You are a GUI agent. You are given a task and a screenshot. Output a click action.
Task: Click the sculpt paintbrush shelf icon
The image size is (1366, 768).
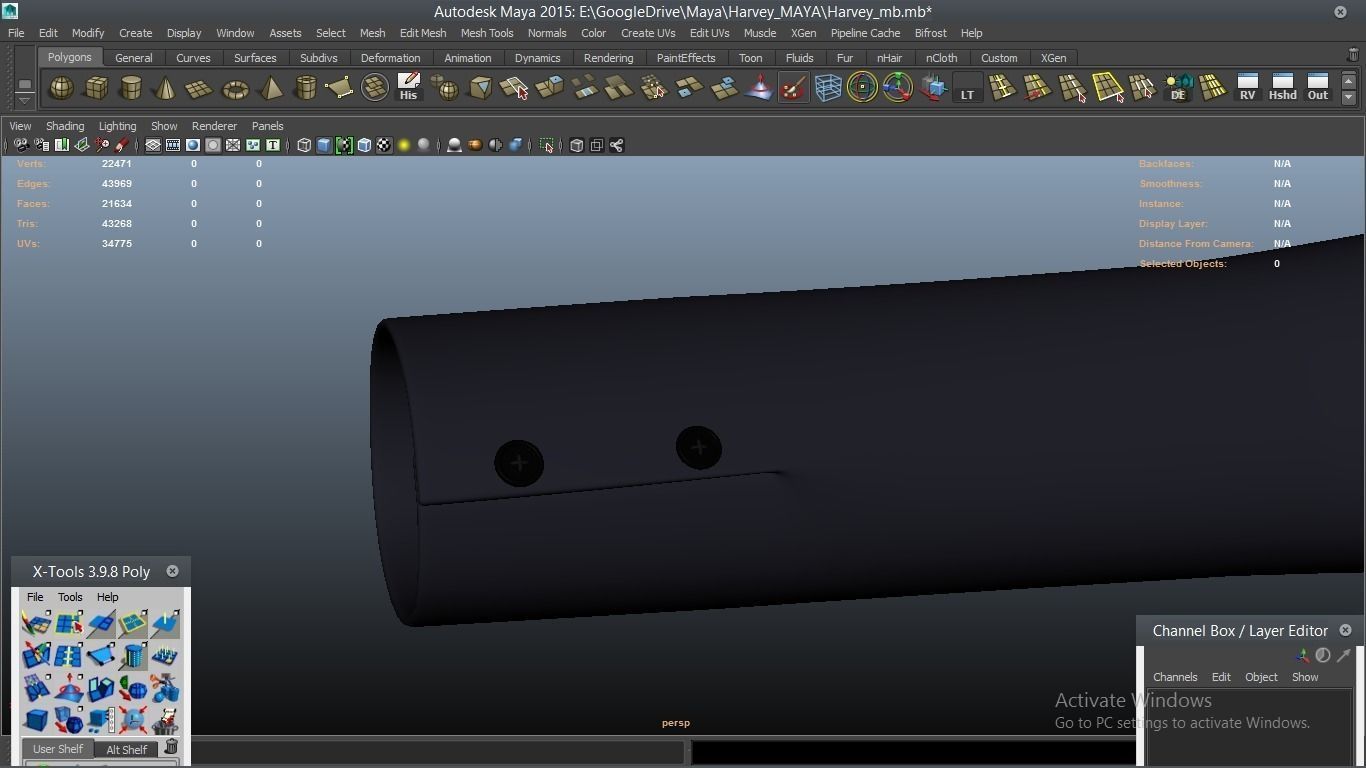(793, 88)
